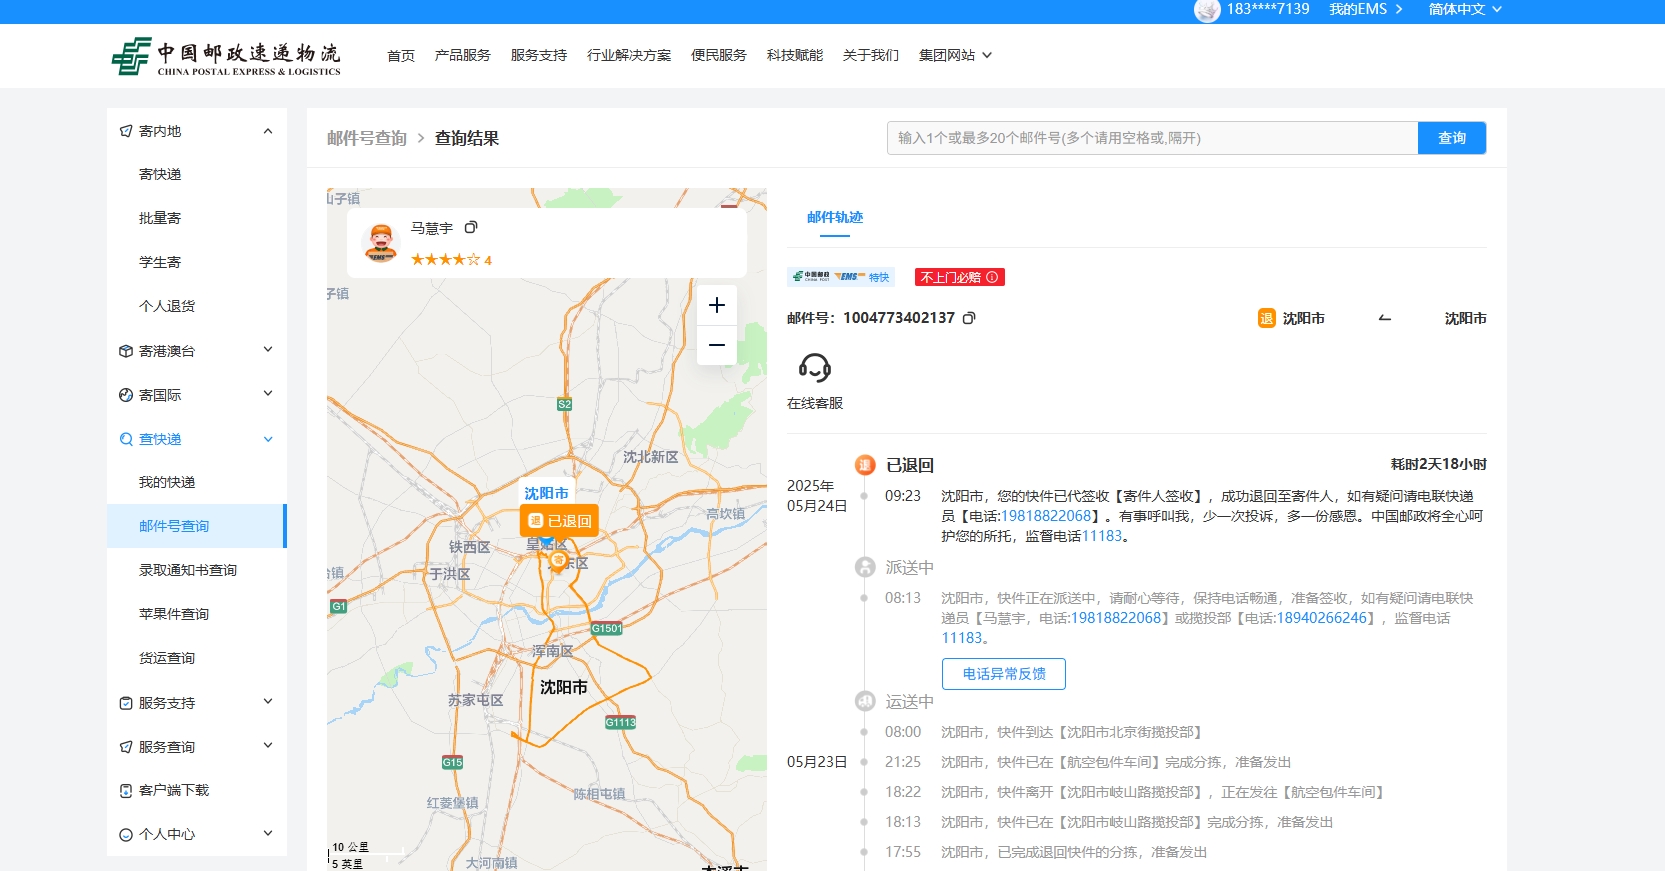Click the 183****7139 account number
1665x871 pixels.
1268,9
